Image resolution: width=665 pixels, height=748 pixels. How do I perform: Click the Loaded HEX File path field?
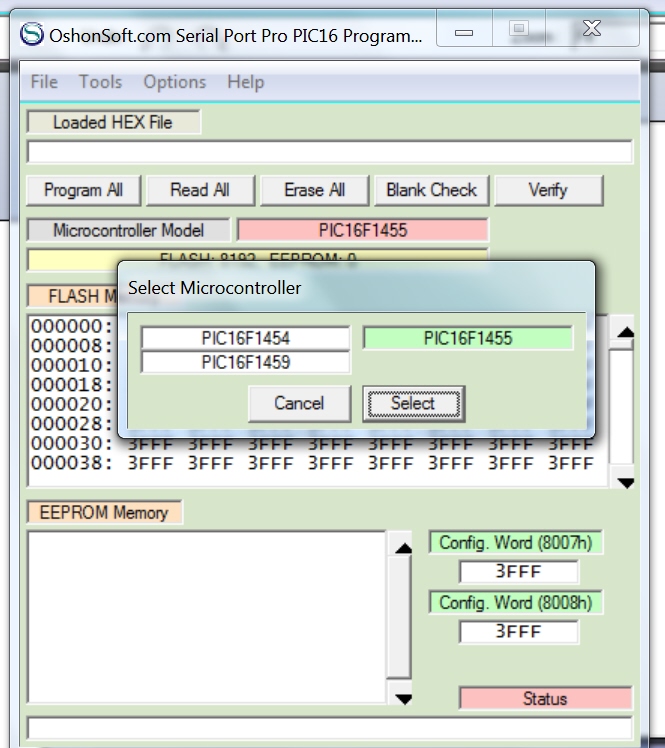(x=330, y=152)
